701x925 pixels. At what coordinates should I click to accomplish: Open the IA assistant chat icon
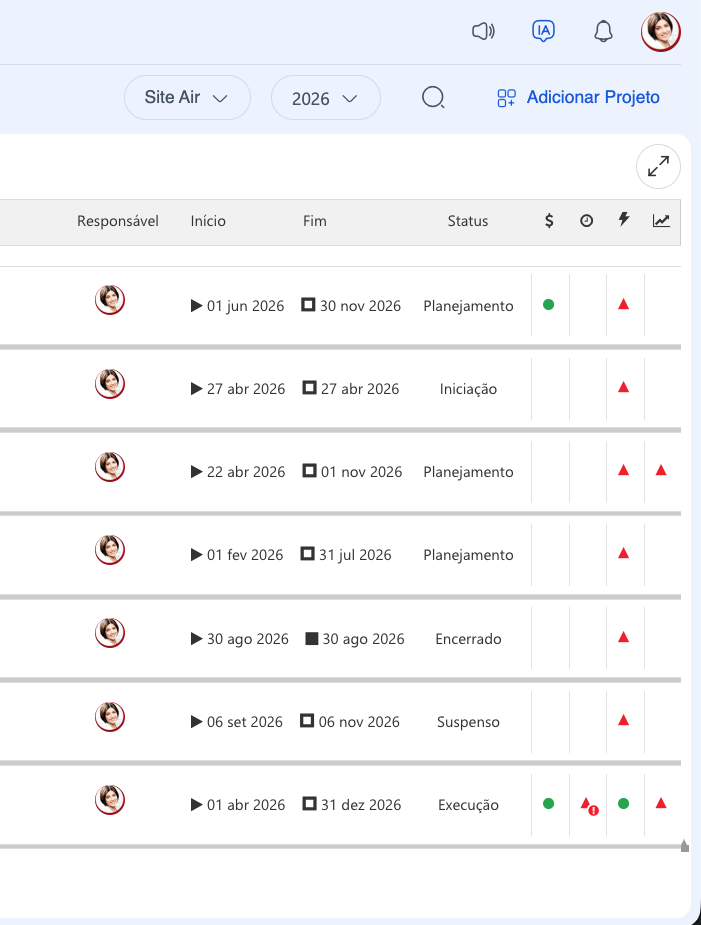tap(543, 31)
